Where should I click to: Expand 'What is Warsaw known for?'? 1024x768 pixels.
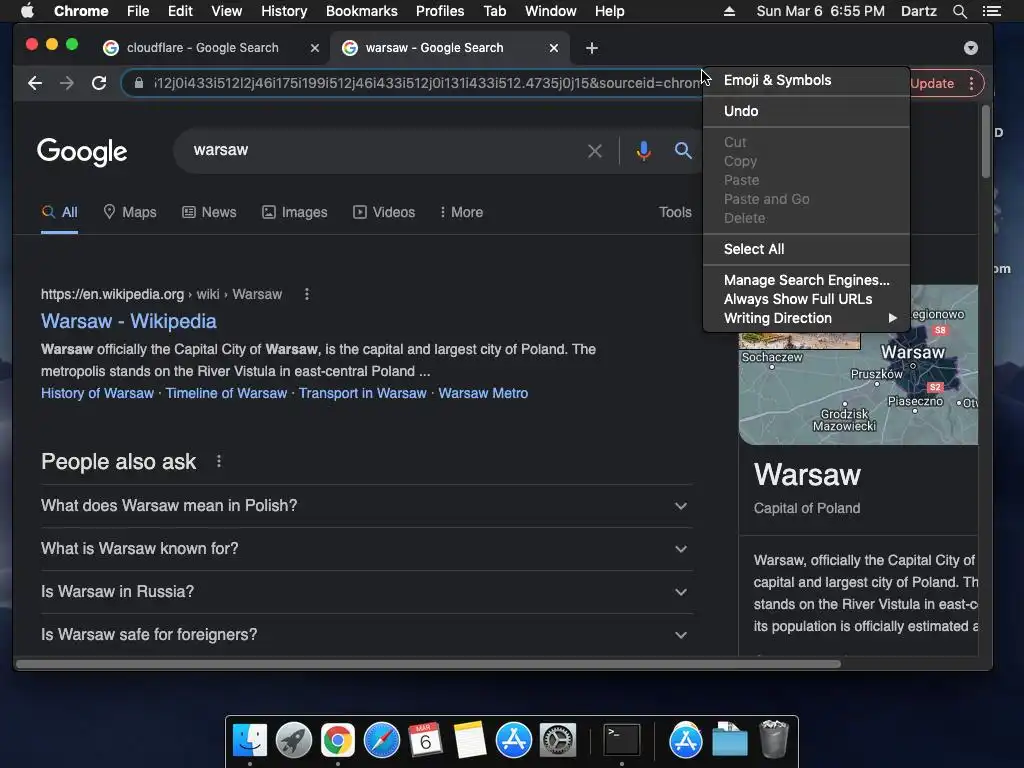coord(366,549)
